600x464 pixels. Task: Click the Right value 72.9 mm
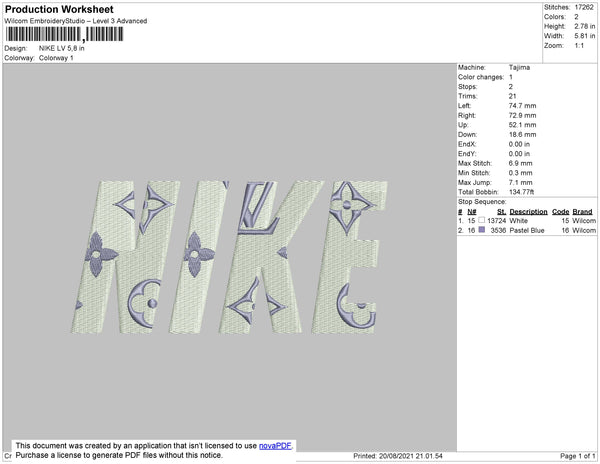522,115
